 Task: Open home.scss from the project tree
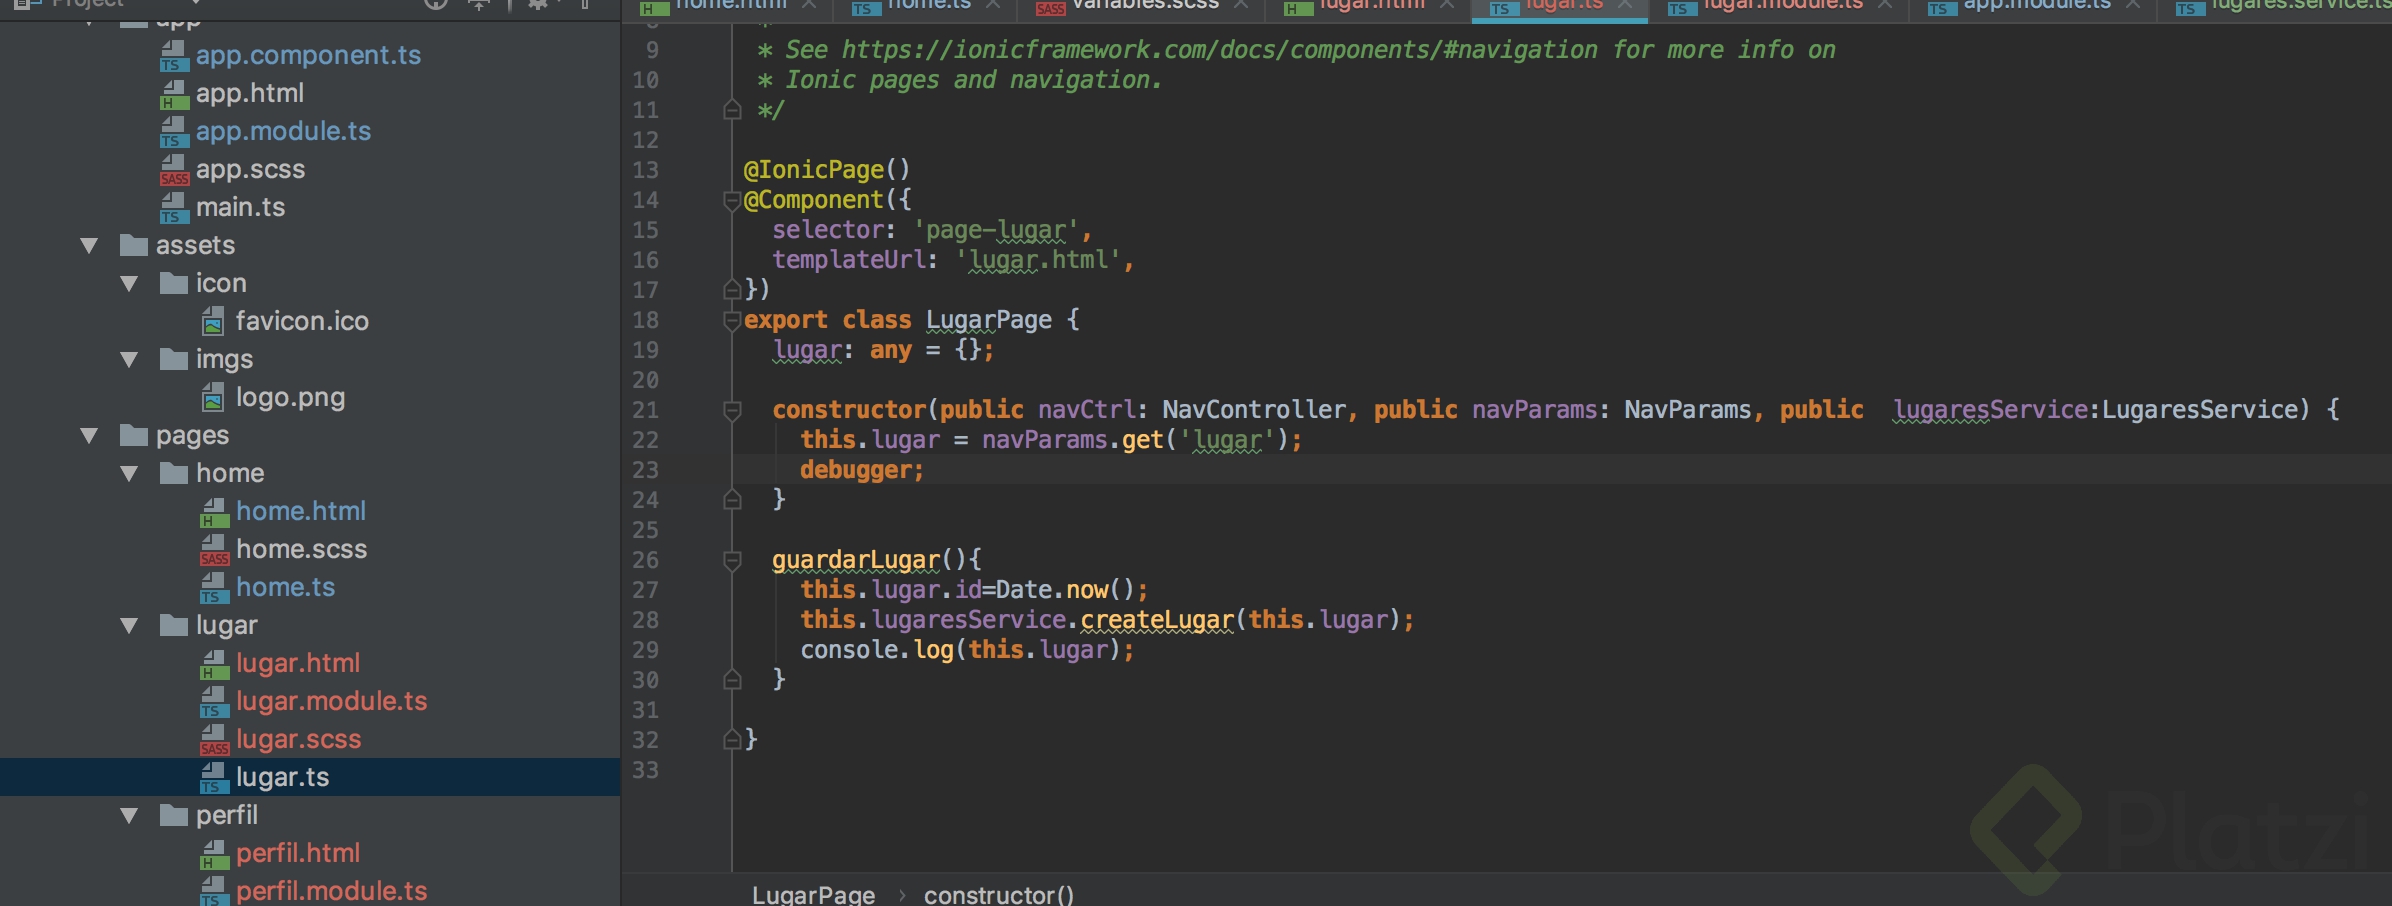tap(301, 550)
